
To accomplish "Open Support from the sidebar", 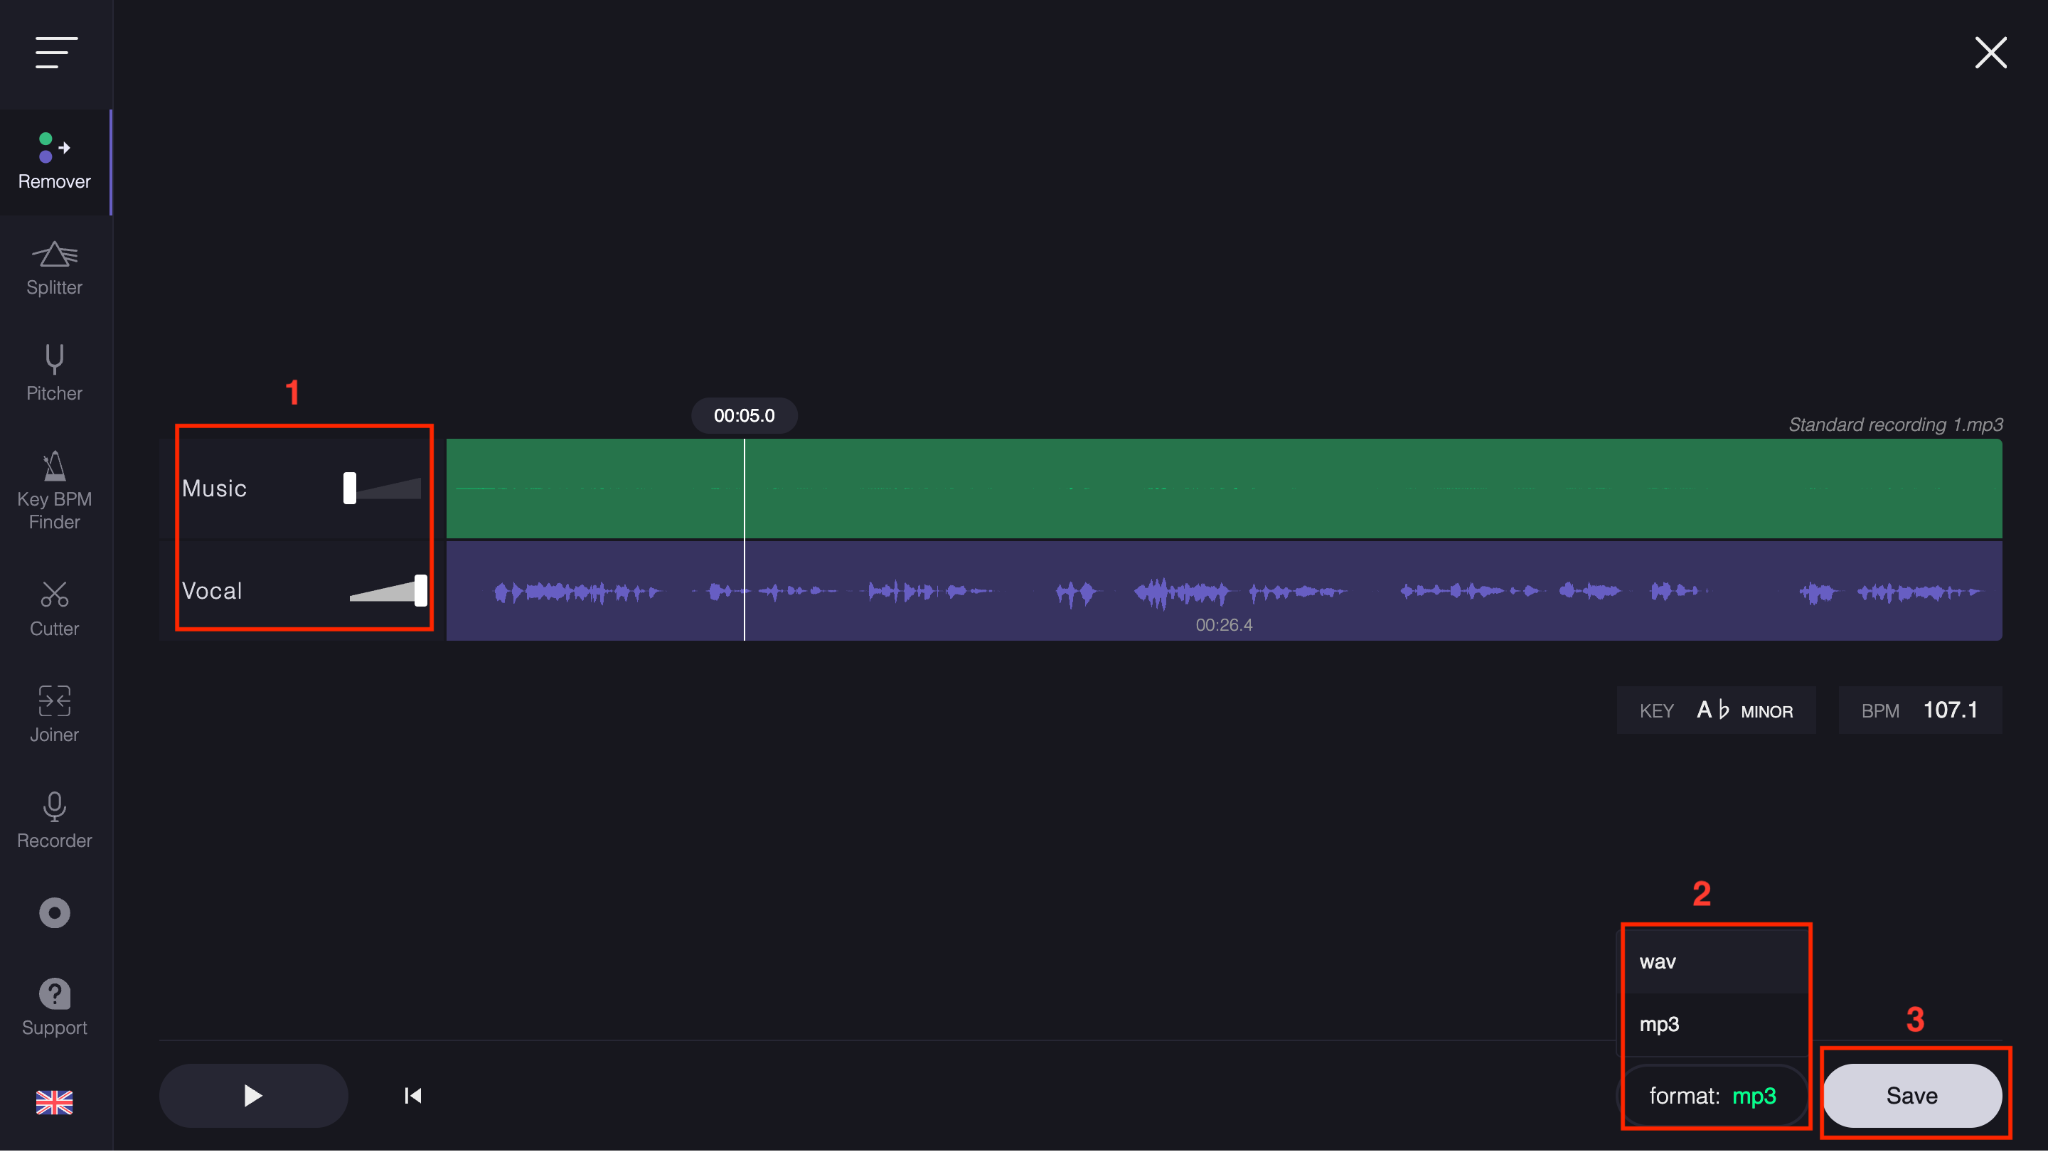I will pyautogui.click(x=54, y=1003).
